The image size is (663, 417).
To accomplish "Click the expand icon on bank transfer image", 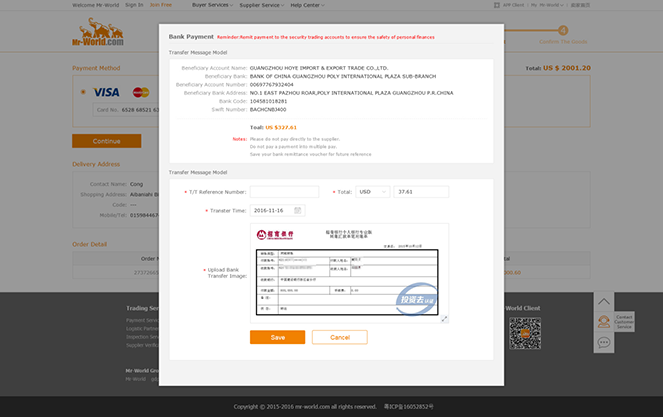I will (x=444, y=319).
